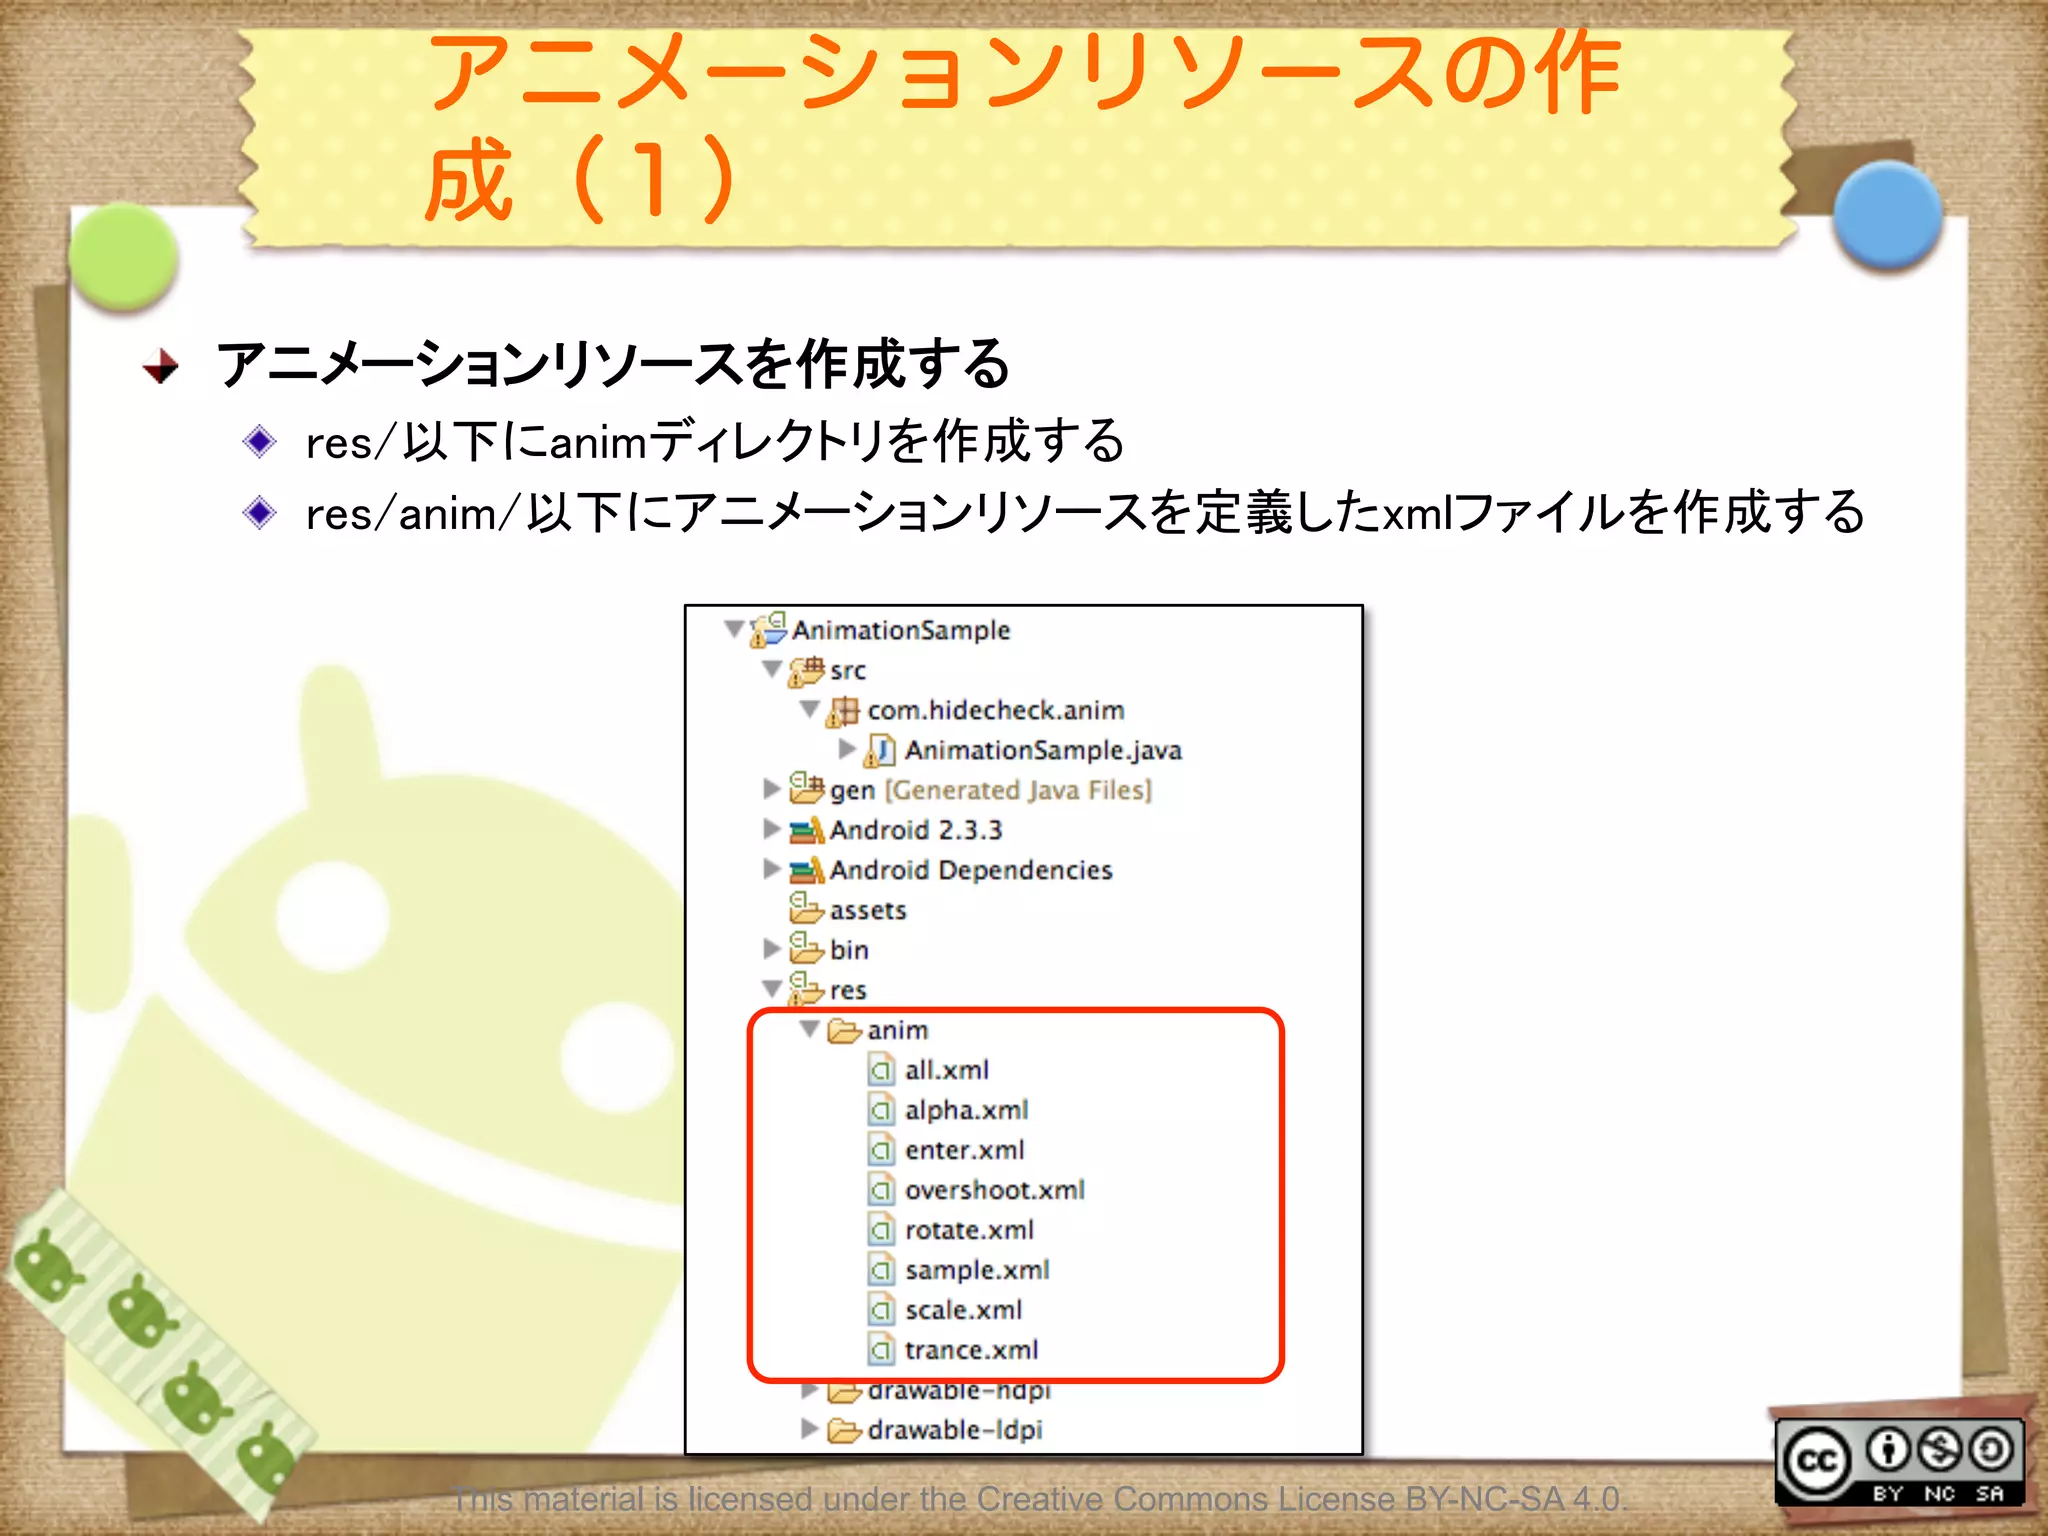Click the AnimationSample.java file icon
Screen dimensions: 2048x1536
pos(881,750)
